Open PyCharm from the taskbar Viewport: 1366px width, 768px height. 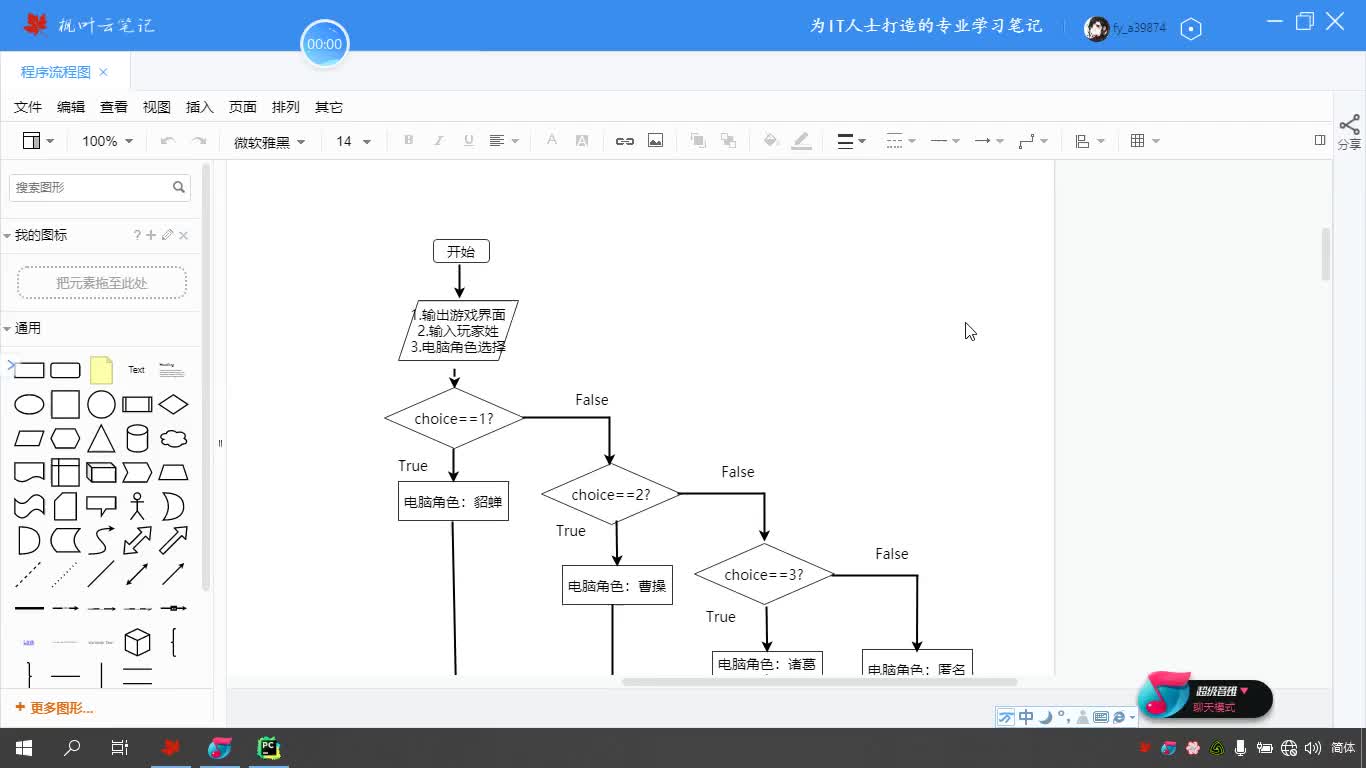coord(268,748)
